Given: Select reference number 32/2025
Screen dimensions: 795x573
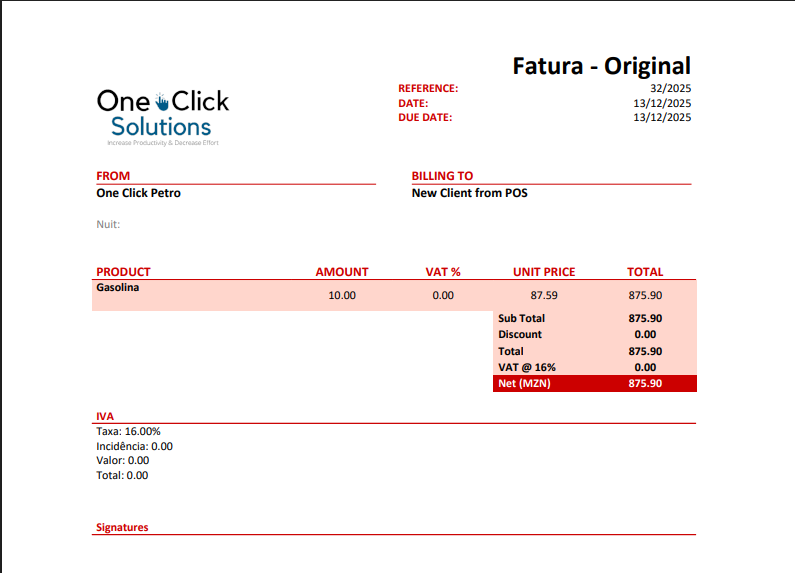Looking at the screenshot, I should (670, 88).
